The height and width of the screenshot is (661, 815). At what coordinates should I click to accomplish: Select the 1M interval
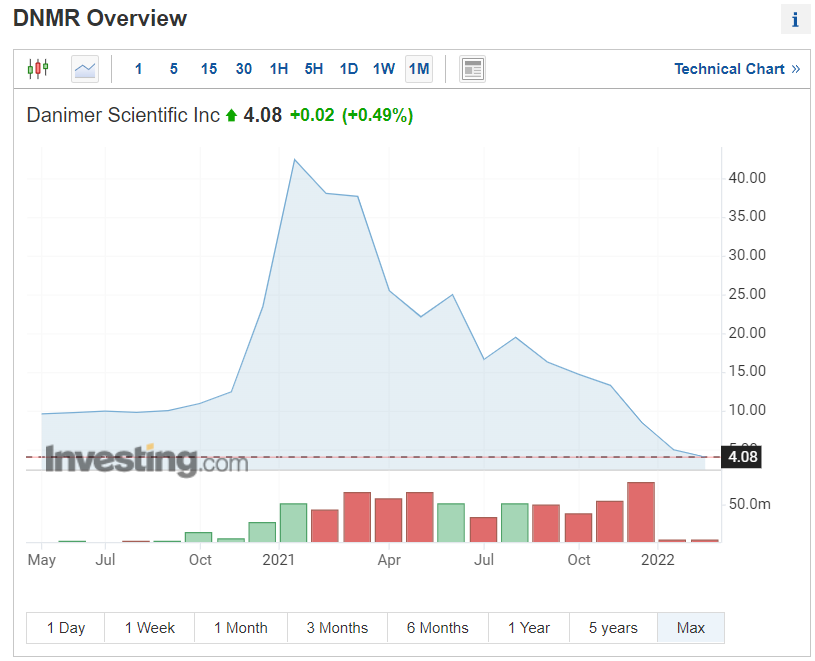(x=419, y=69)
